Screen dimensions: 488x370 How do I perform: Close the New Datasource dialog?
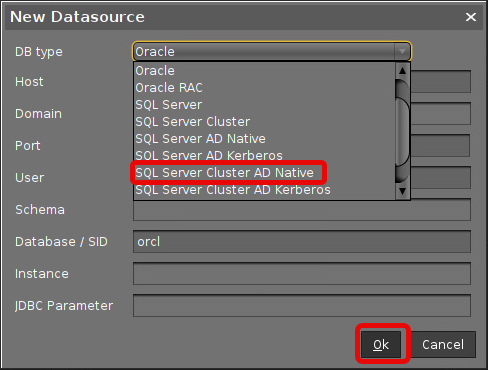(x=471, y=17)
